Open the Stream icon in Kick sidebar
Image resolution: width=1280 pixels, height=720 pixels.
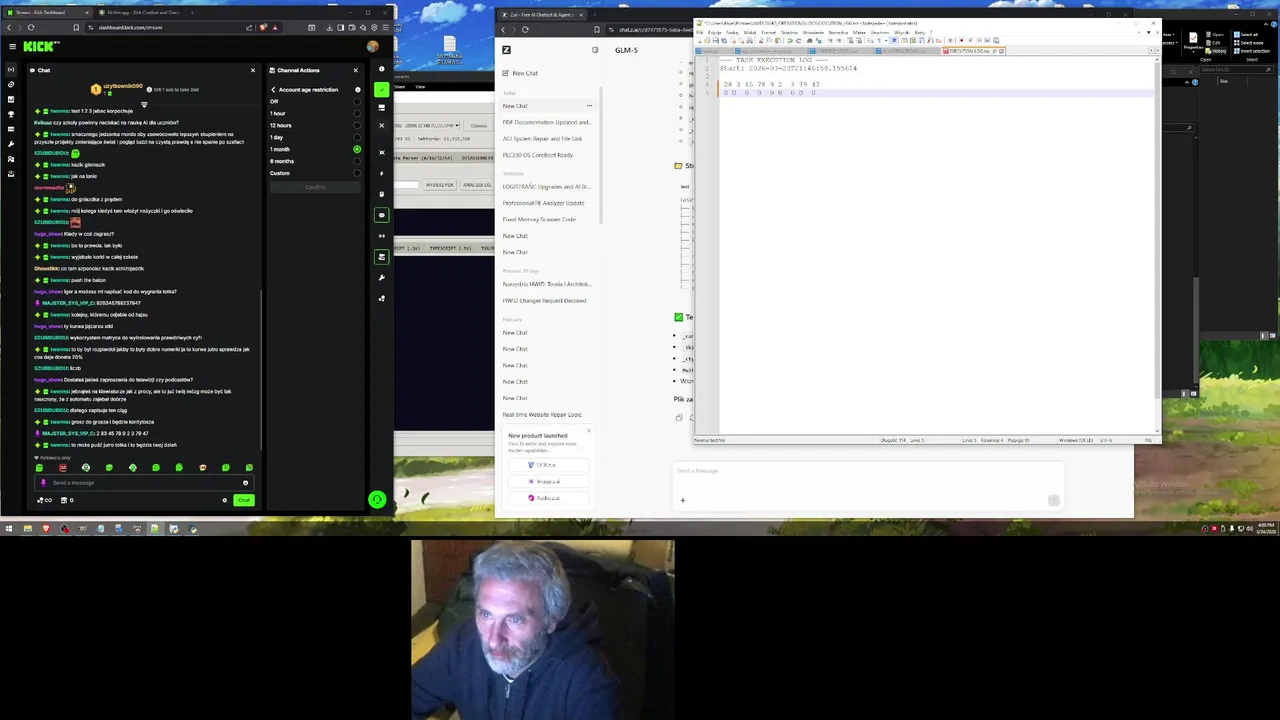(x=11, y=69)
